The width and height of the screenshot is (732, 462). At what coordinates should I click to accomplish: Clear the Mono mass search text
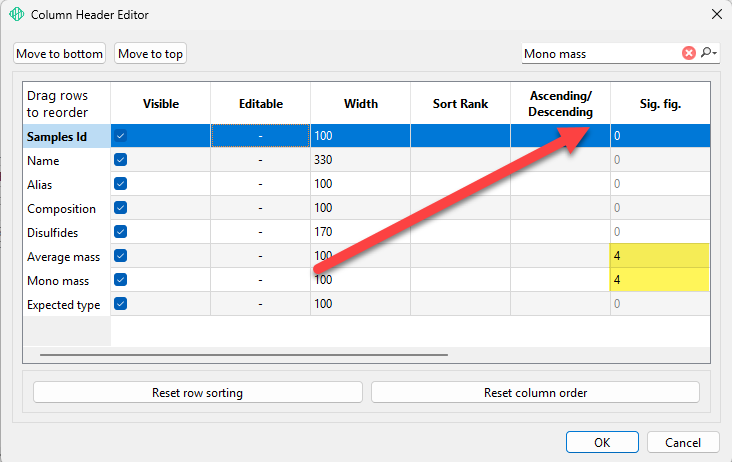(x=689, y=53)
